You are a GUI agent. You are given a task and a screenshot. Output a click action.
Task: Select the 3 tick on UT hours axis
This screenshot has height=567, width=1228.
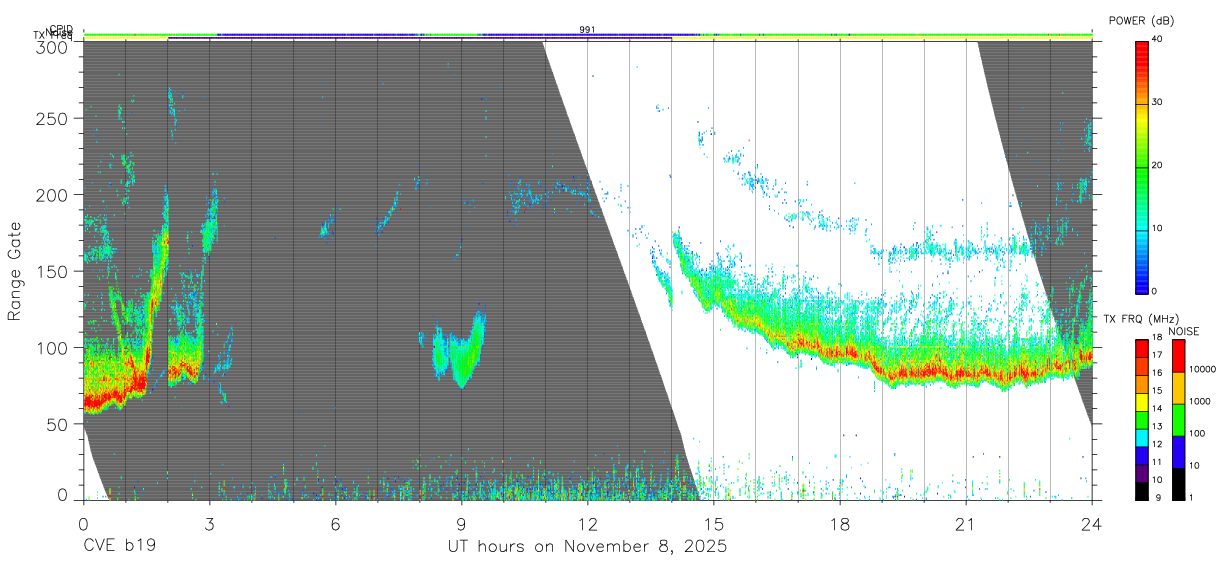[209, 523]
